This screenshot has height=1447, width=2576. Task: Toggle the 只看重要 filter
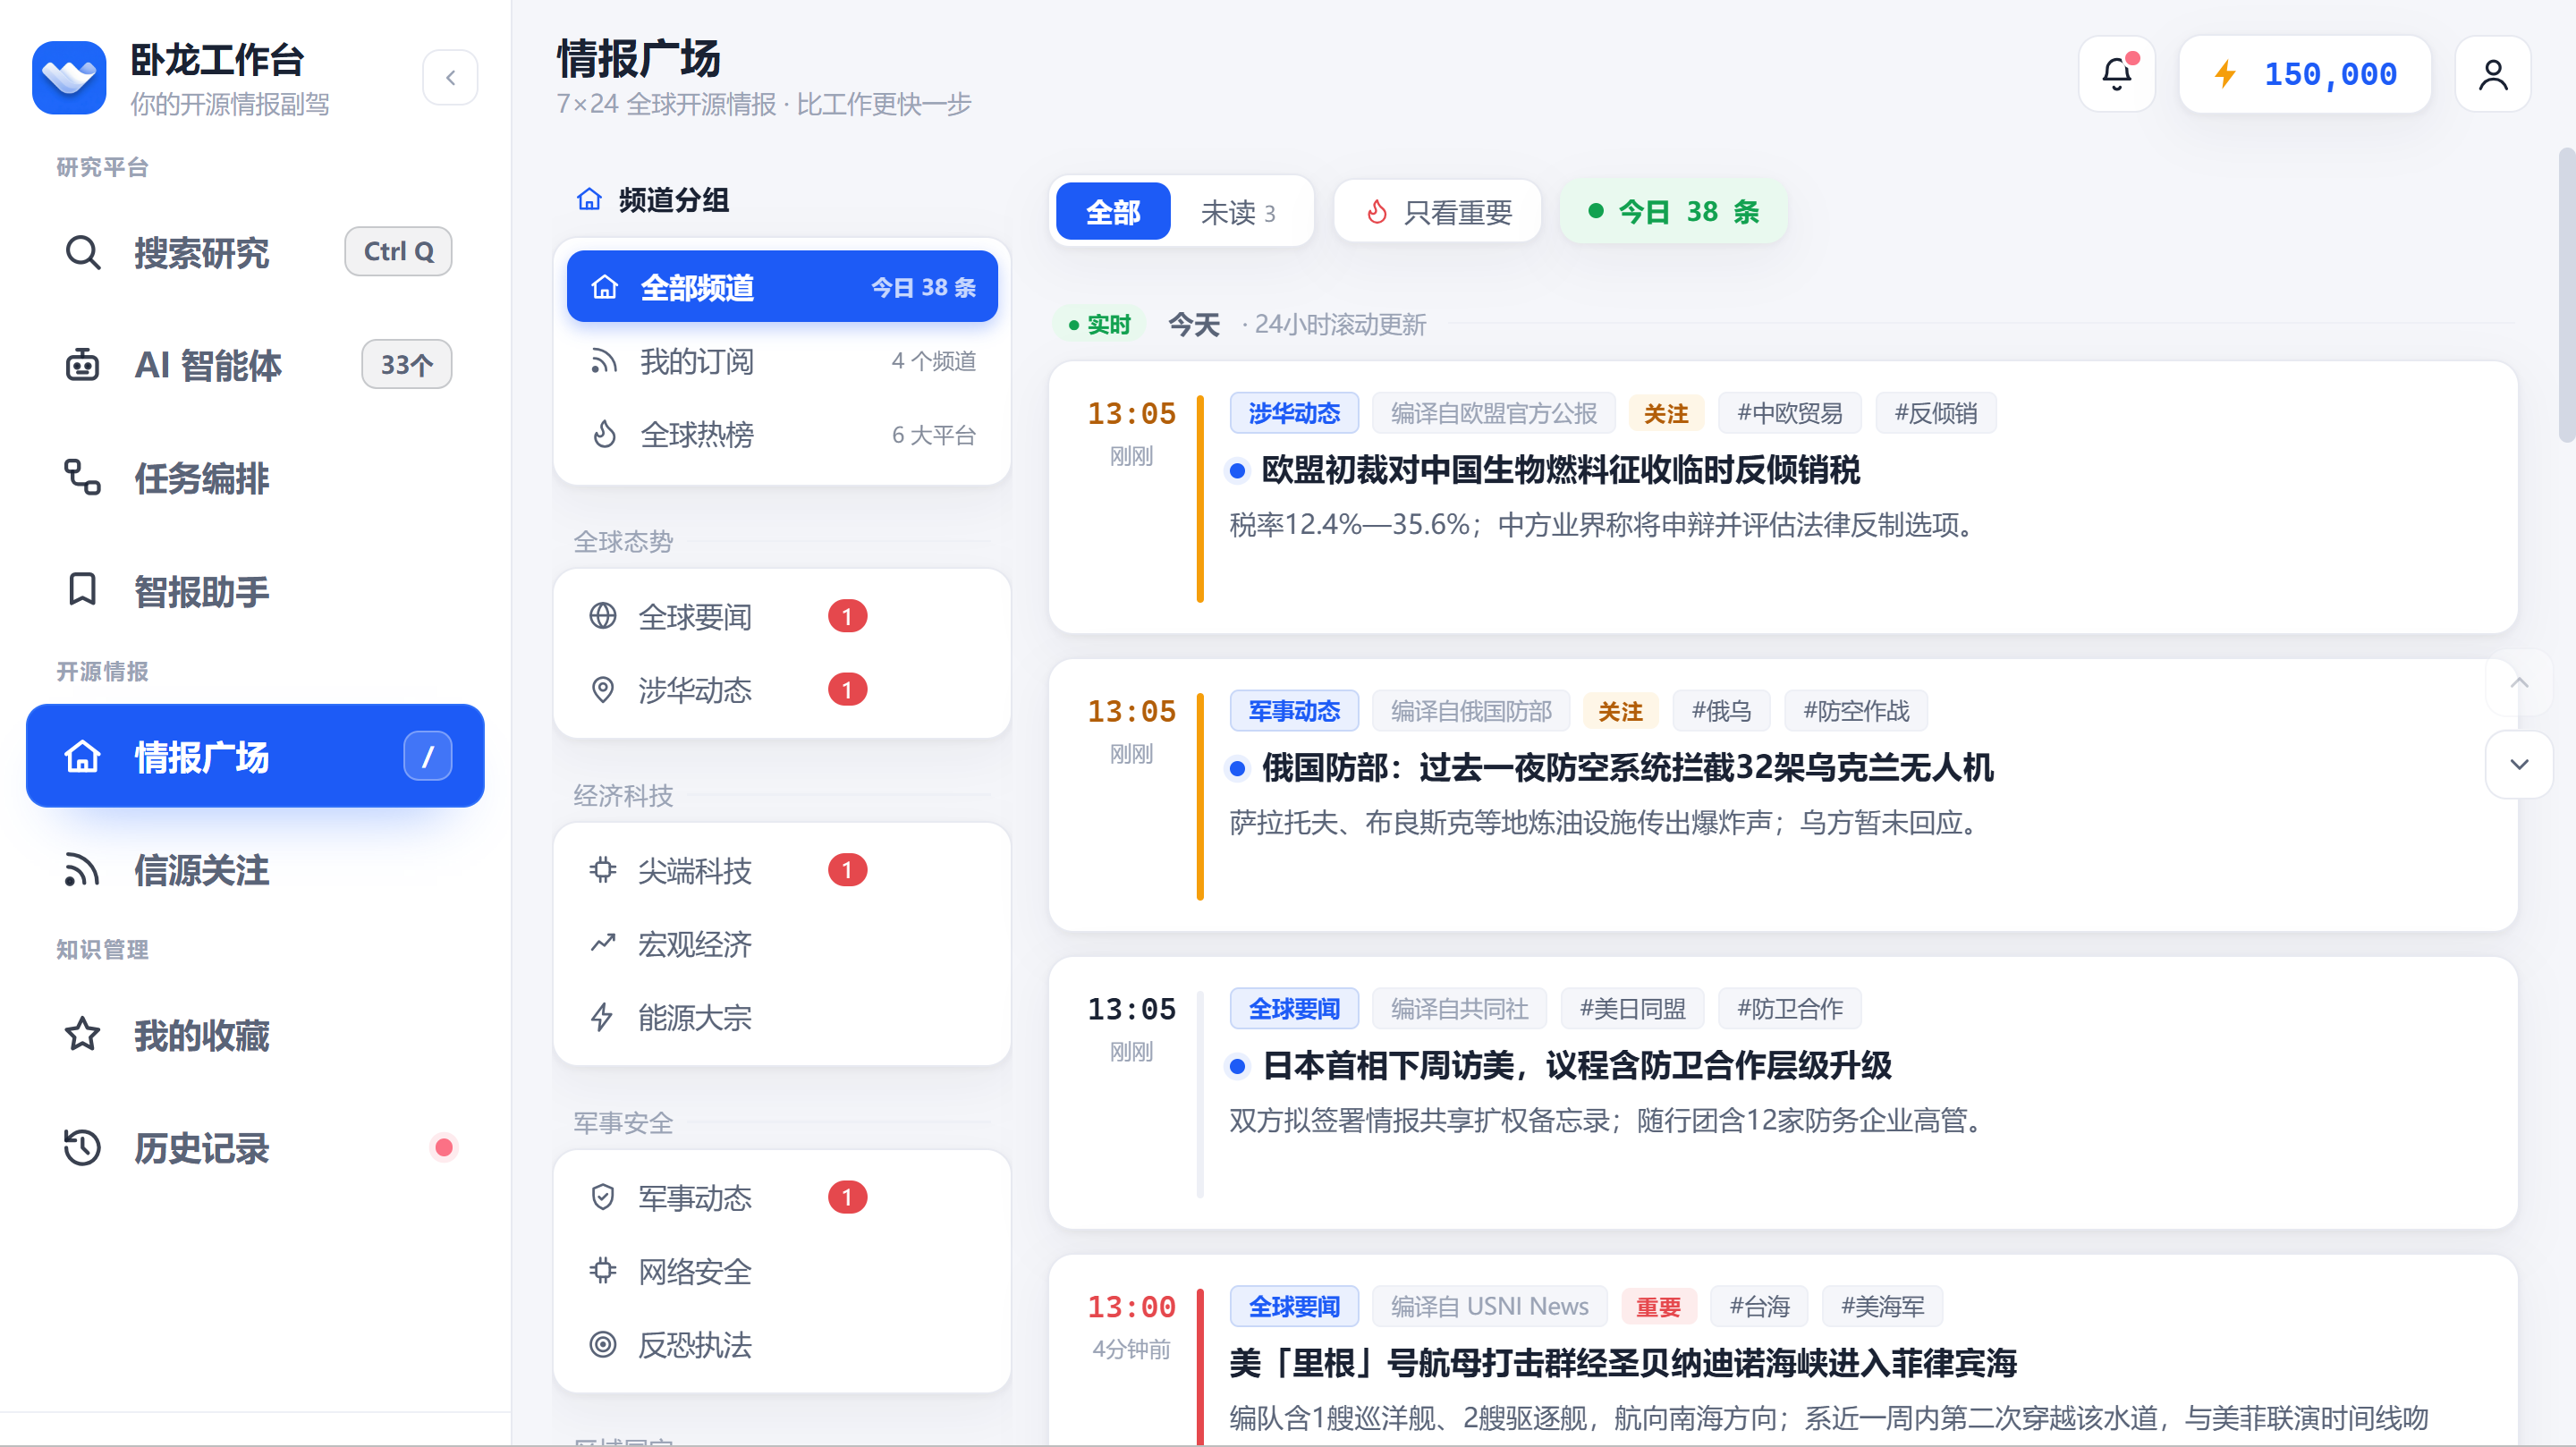1437,212
